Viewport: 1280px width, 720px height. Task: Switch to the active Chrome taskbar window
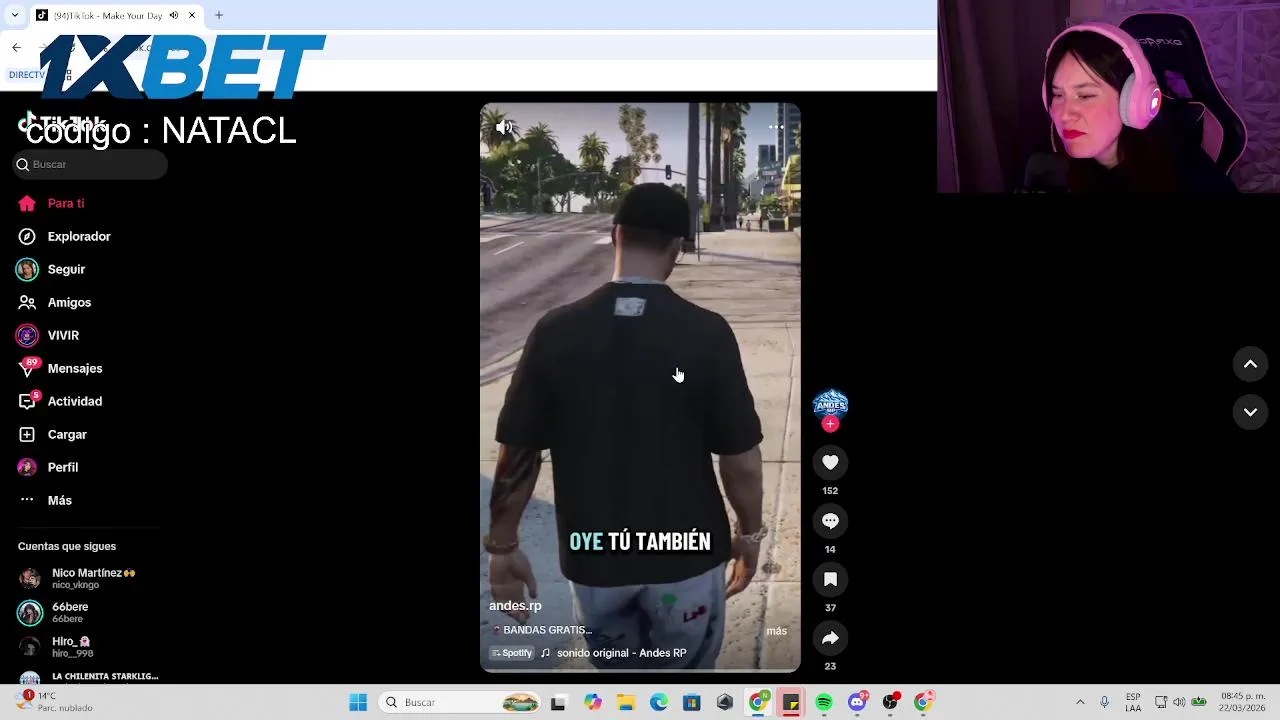(758, 702)
